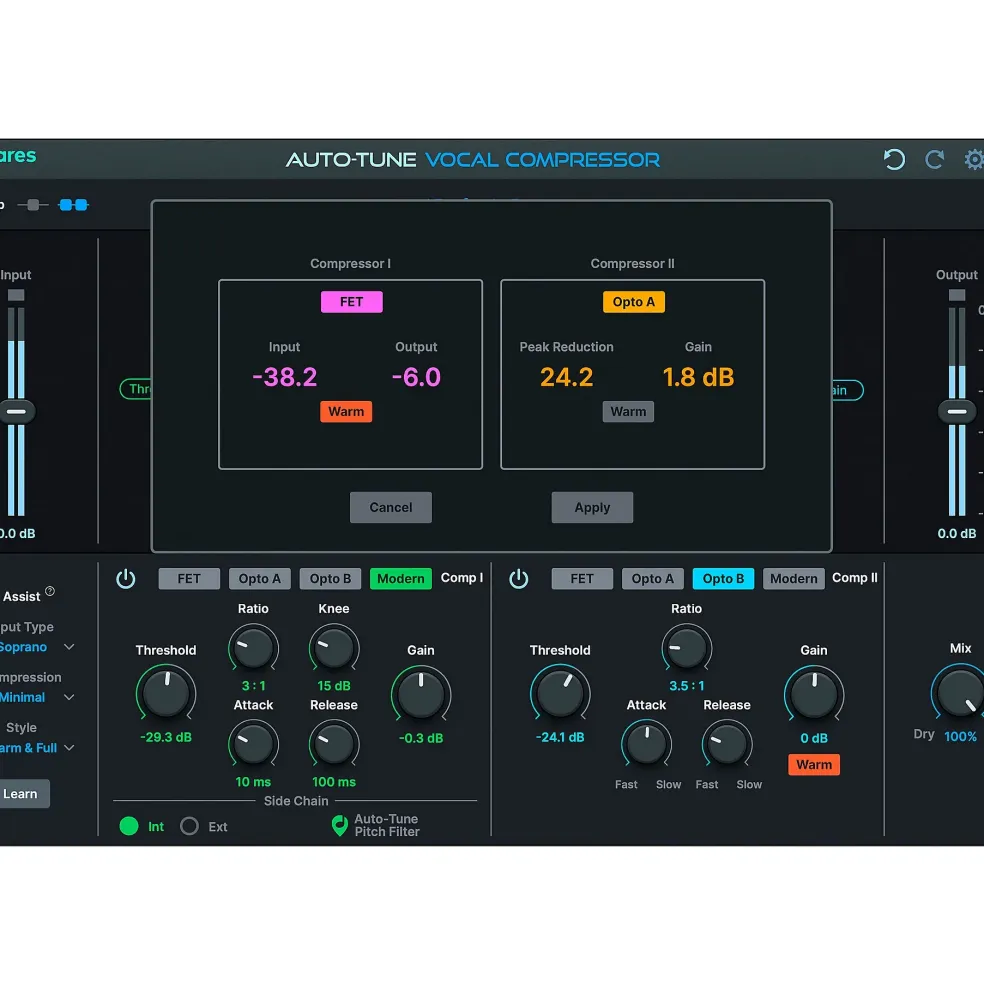Click the Input meter clip indicator
Screen dimensions: 984x985
pos(16,295)
